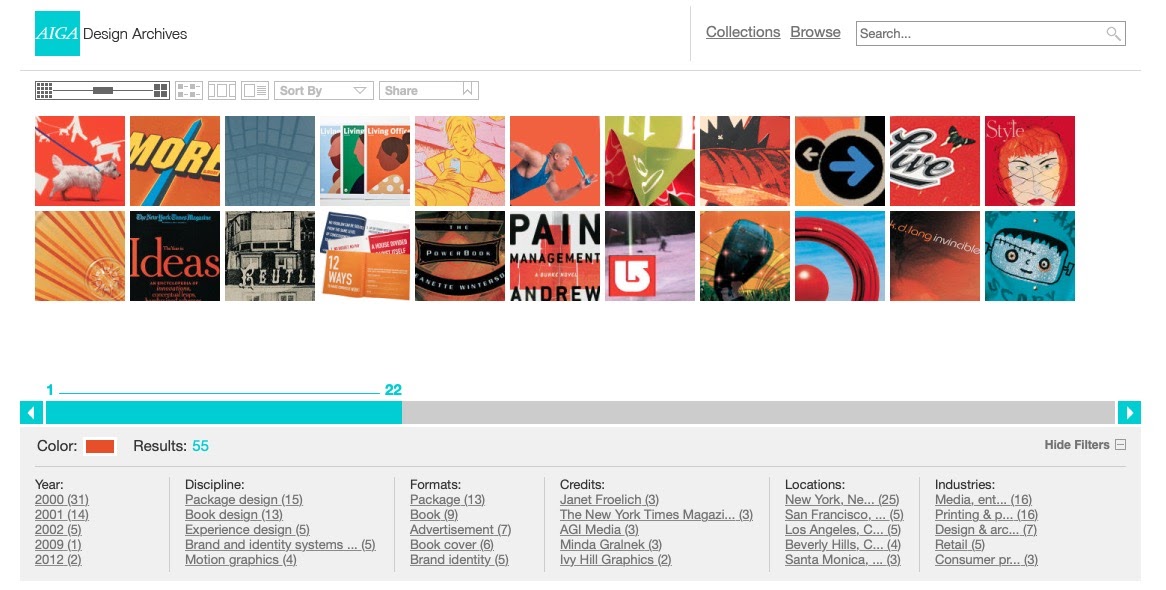Screen dimensions: 1166x590
Task: Open the white dog on leash thumbnail
Action: (80, 161)
